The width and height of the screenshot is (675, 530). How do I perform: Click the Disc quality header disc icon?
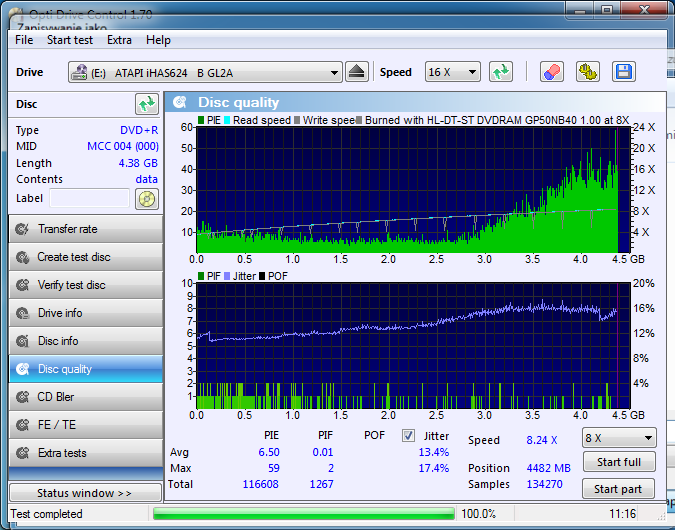click(180, 102)
